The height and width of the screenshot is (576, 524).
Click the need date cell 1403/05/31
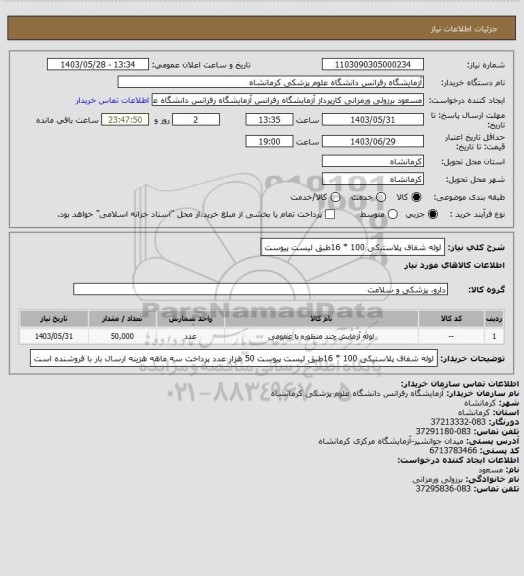point(54,336)
